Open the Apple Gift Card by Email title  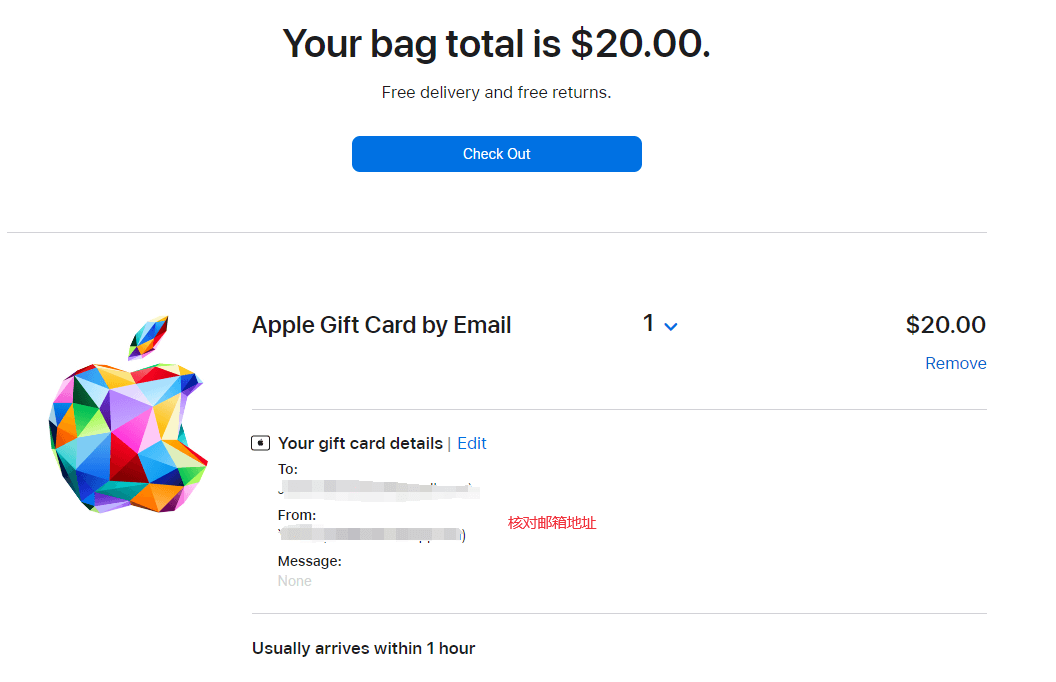(x=381, y=325)
